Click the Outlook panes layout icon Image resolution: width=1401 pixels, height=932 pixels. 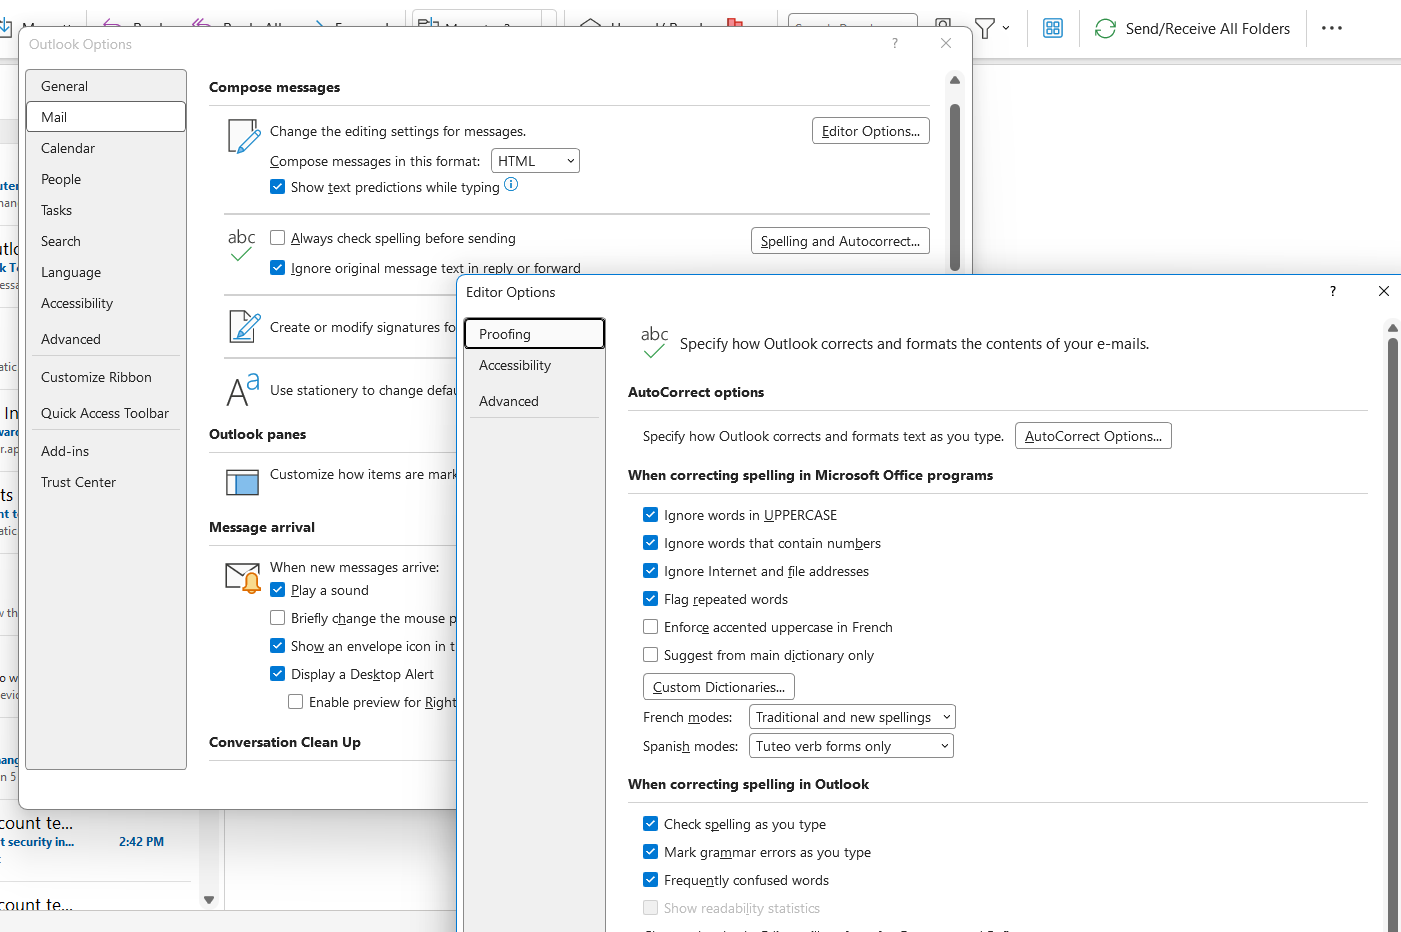tap(243, 482)
